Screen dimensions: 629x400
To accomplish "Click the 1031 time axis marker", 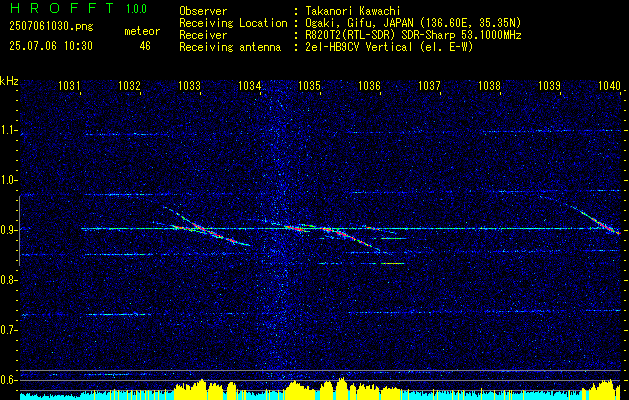I will point(69,85).
